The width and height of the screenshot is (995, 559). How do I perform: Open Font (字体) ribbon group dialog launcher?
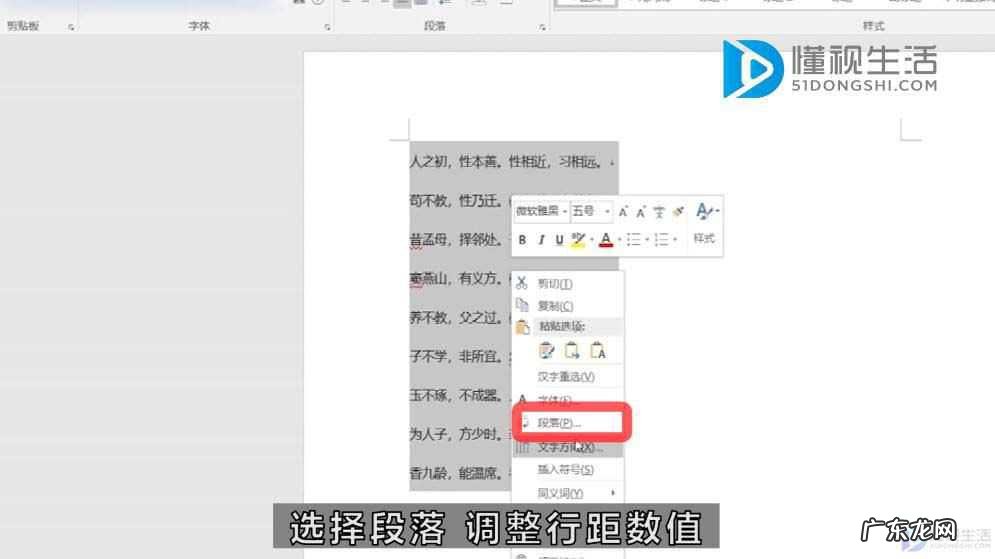pyautogui.click(x=327, y=27)
